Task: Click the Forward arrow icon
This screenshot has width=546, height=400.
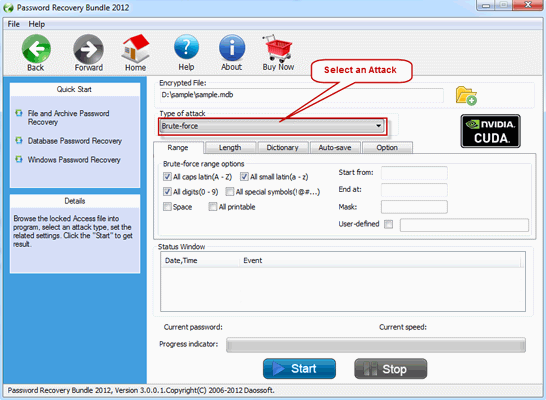Action: 88,49
